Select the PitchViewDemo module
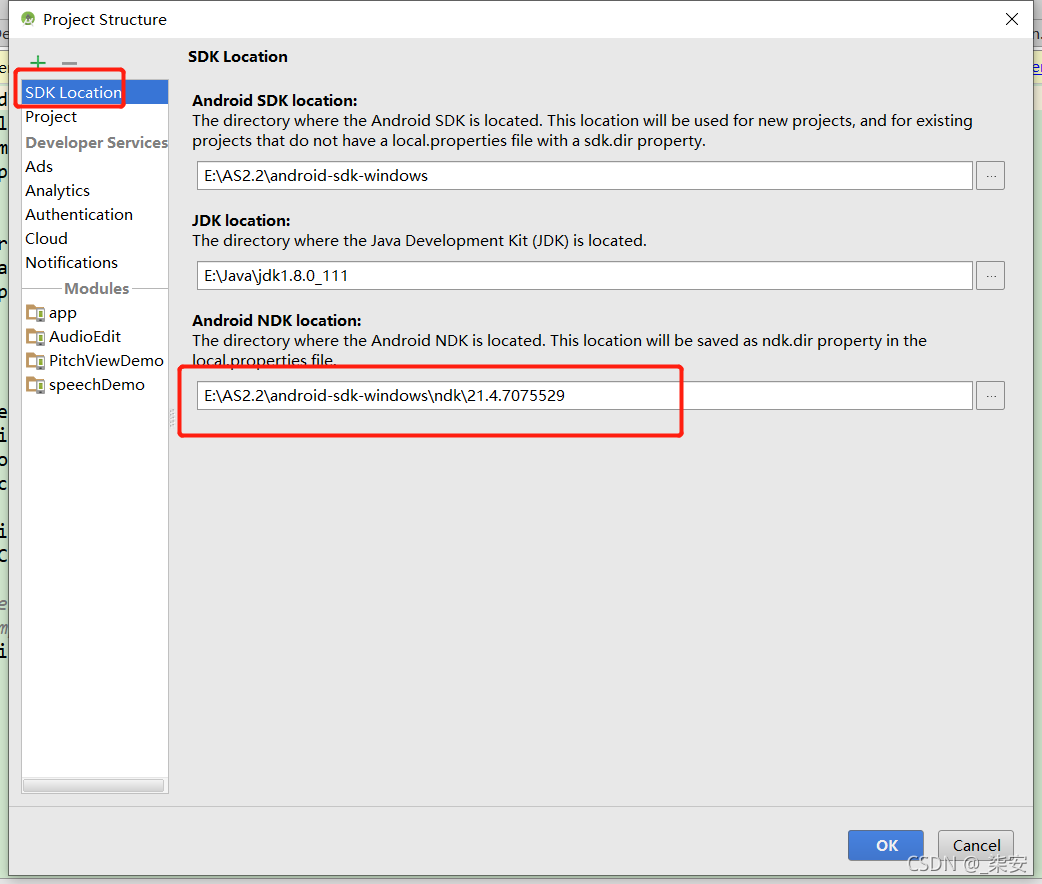This screenshot has width=1042, height=884. (x=106, y=360)
